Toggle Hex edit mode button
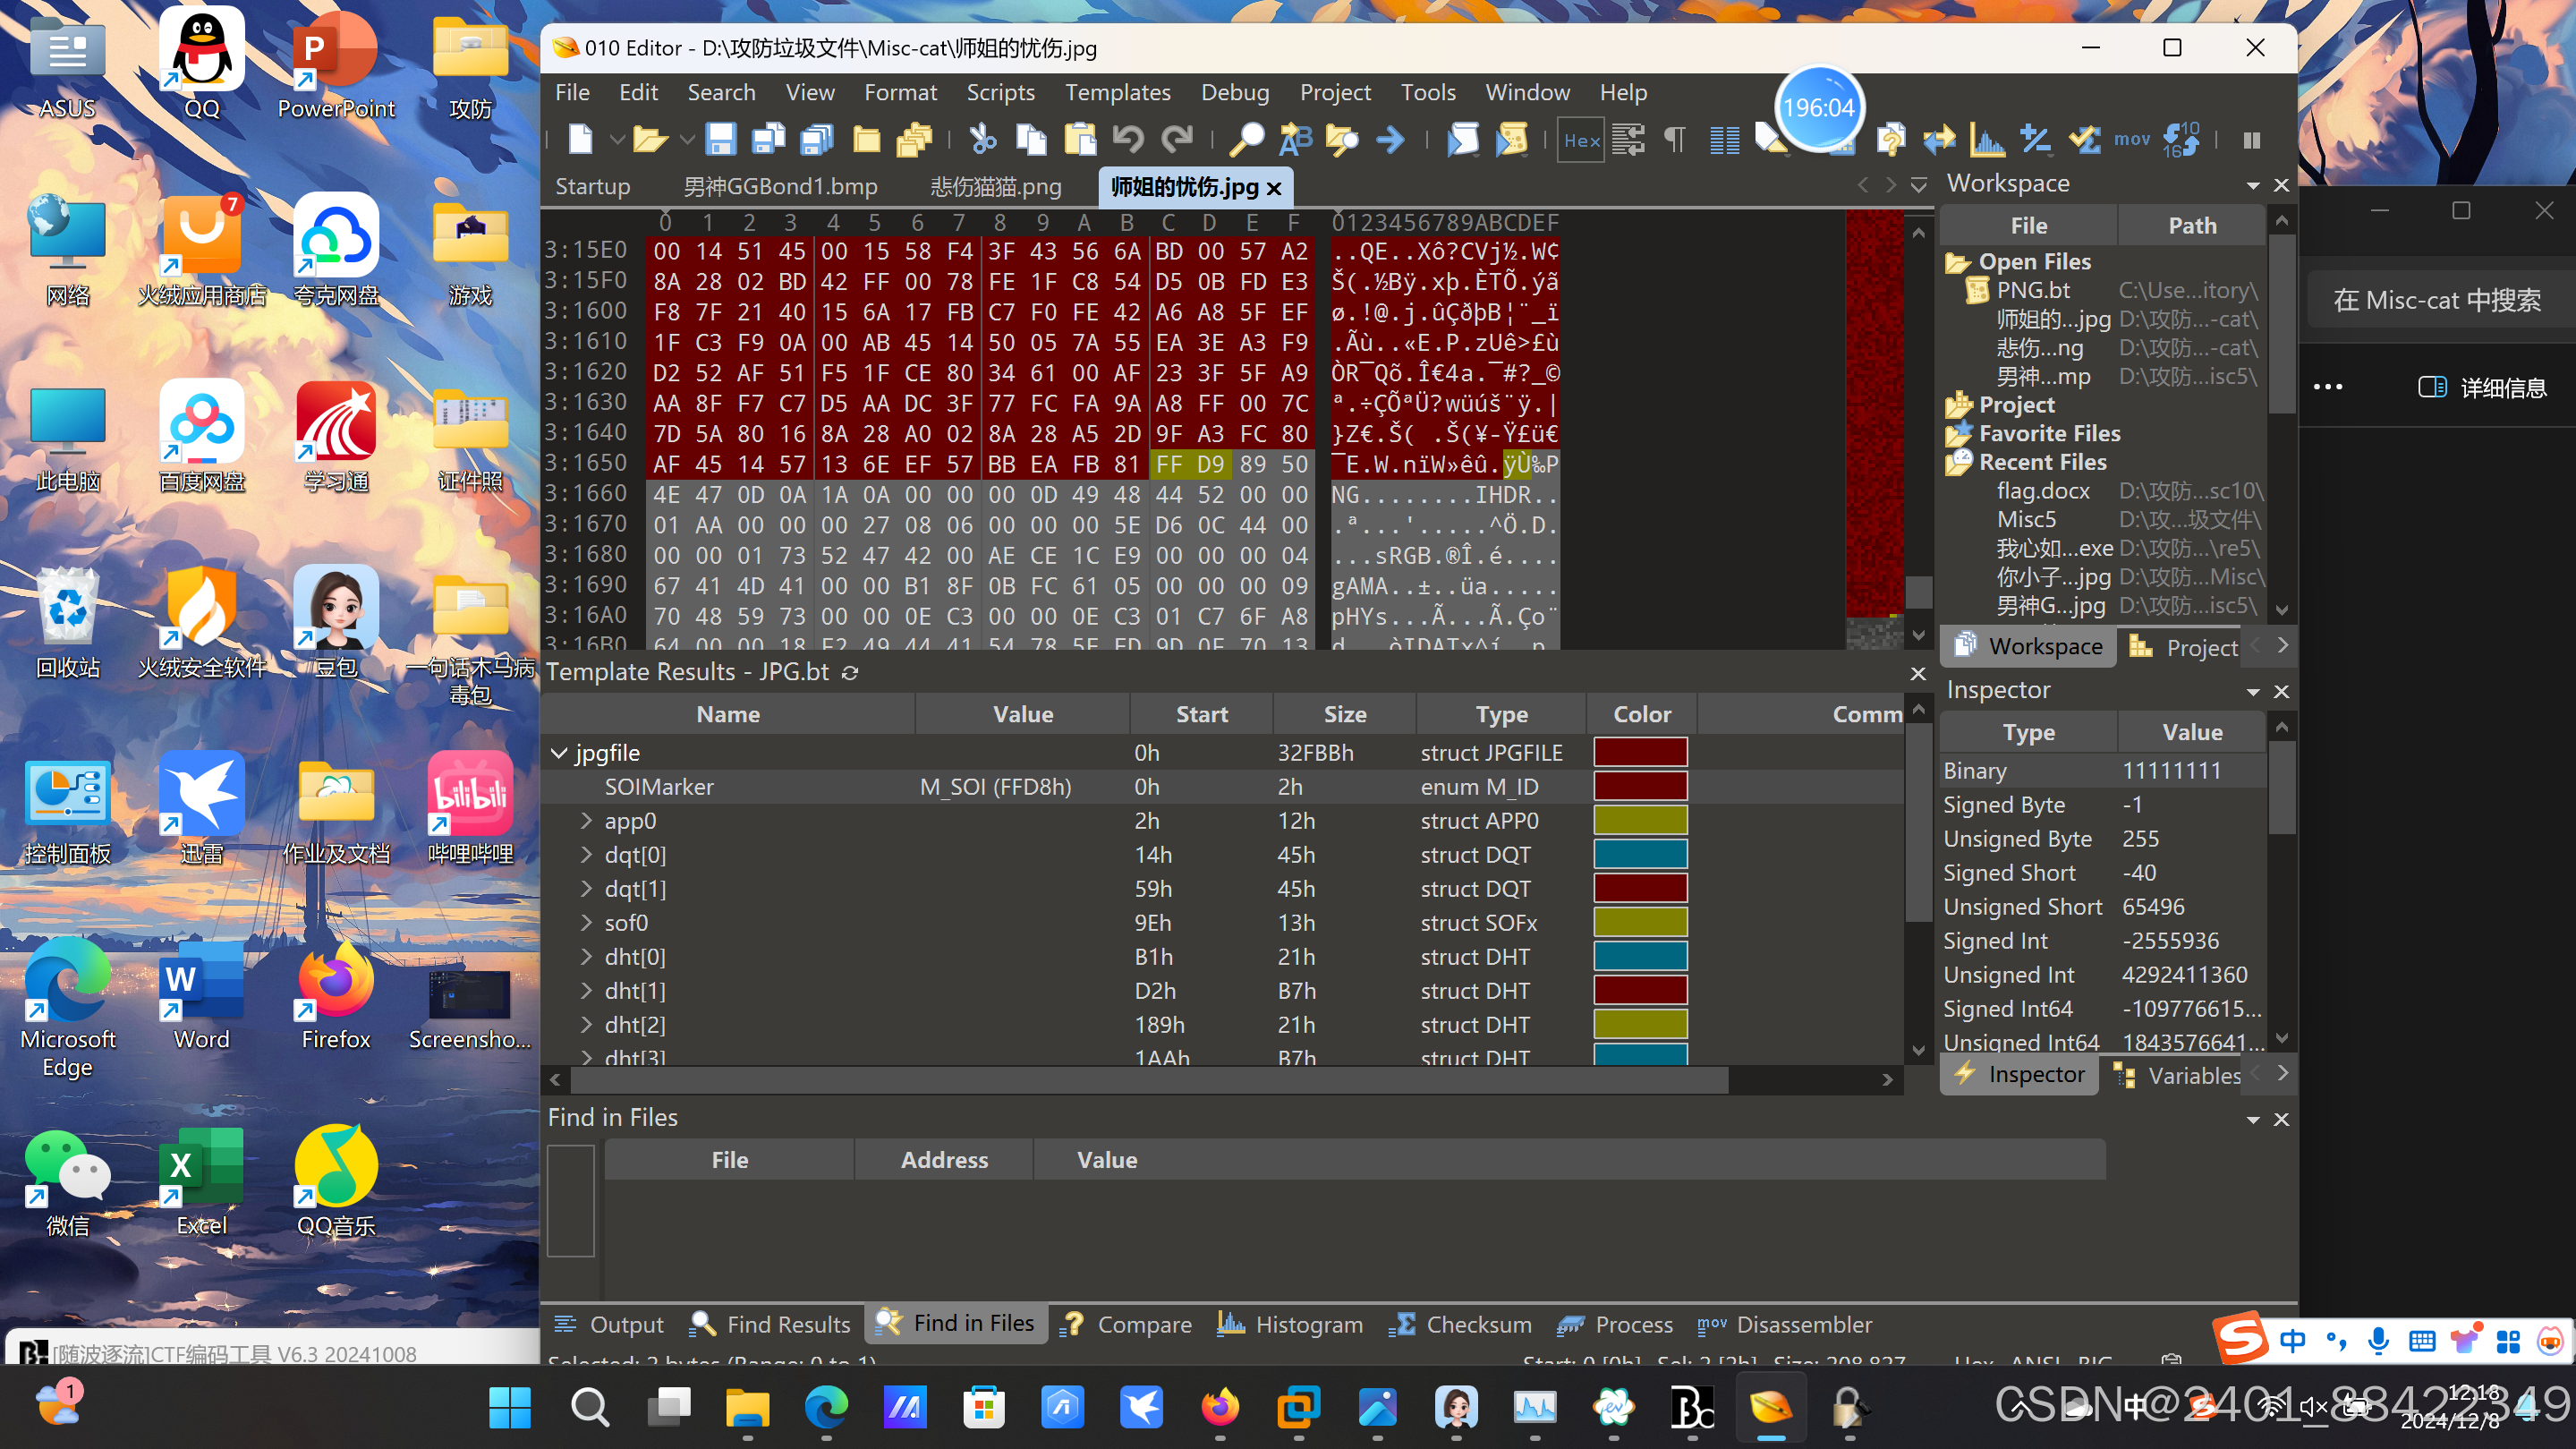Viewport: 2576px width, 1449px height. 1580,140
